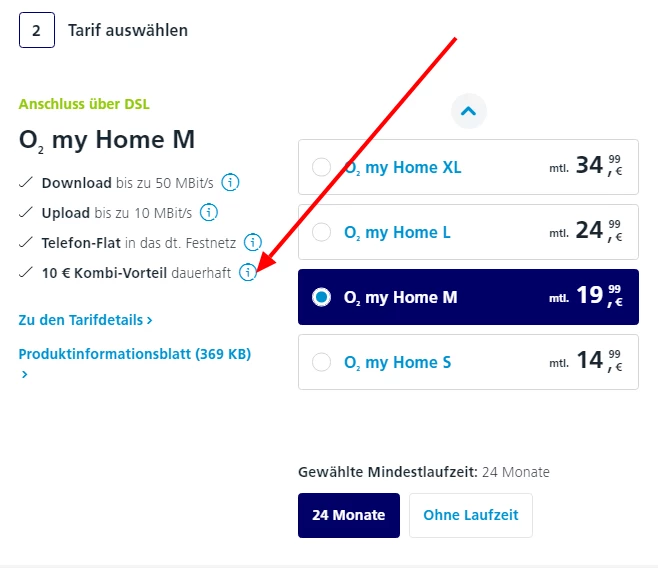Click the Anschluss über DSL label
Image resolution: width=658 pixels, height=568 pixels.
click(x=84, y=104)
